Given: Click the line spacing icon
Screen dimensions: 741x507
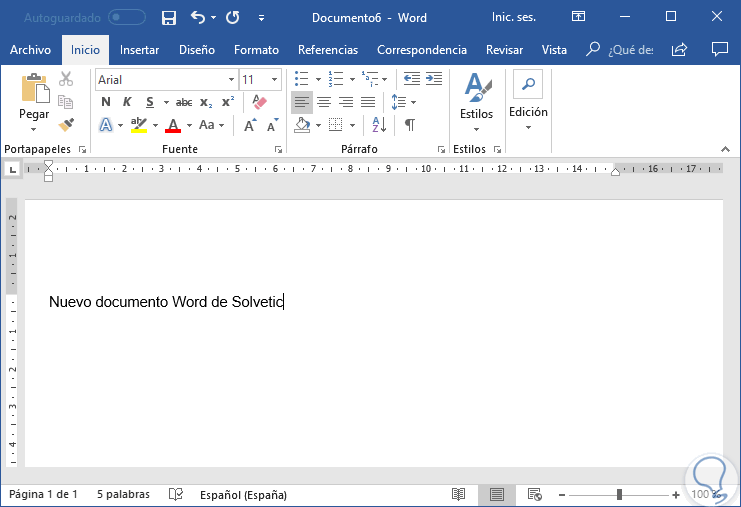Looking at the screenshot, I should 398,102.
